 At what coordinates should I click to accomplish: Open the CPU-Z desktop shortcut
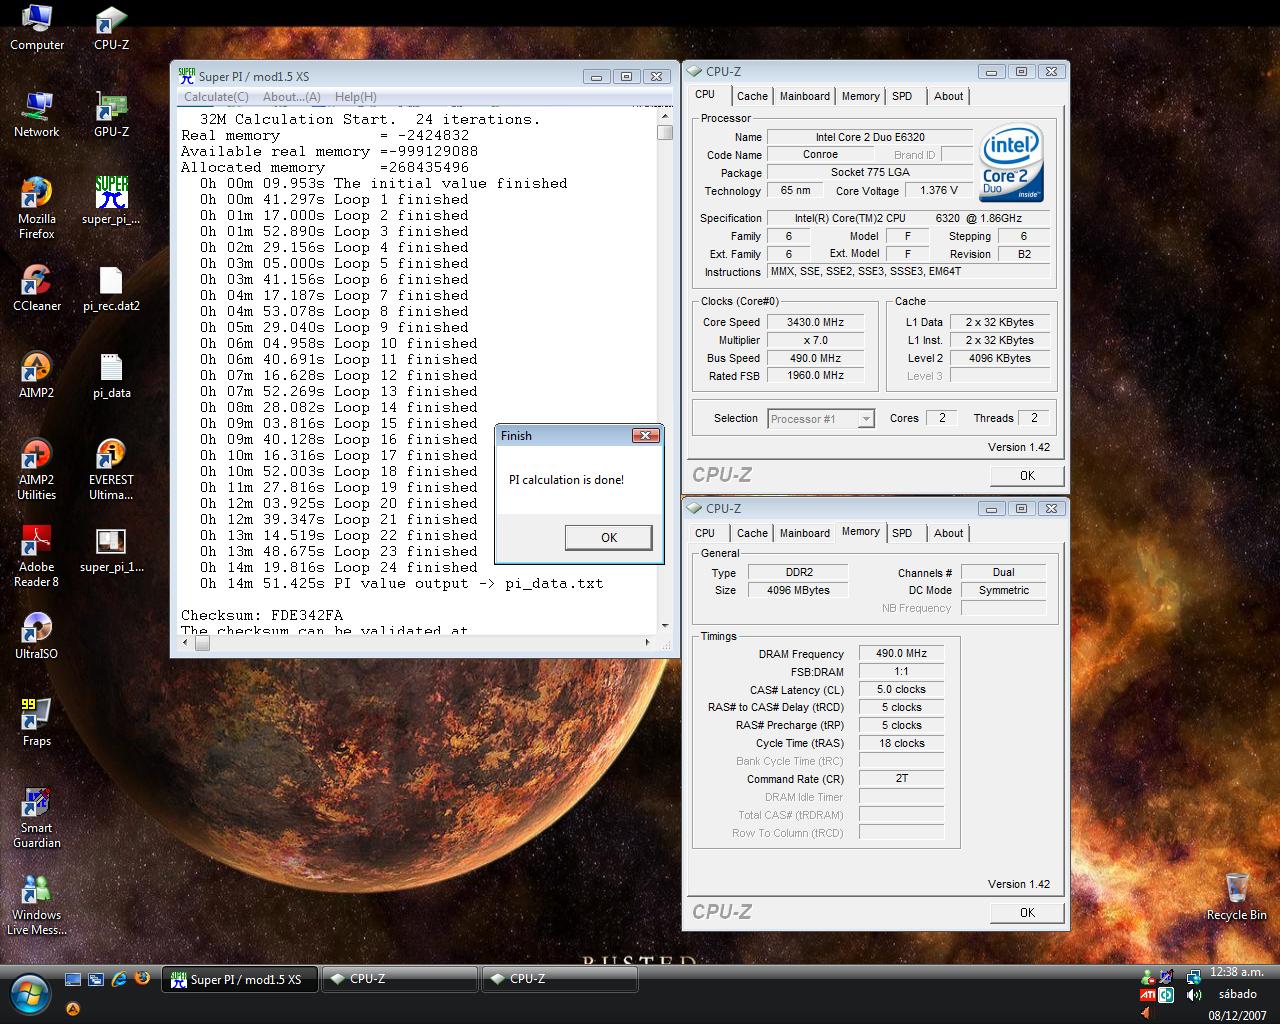[111, 28]
